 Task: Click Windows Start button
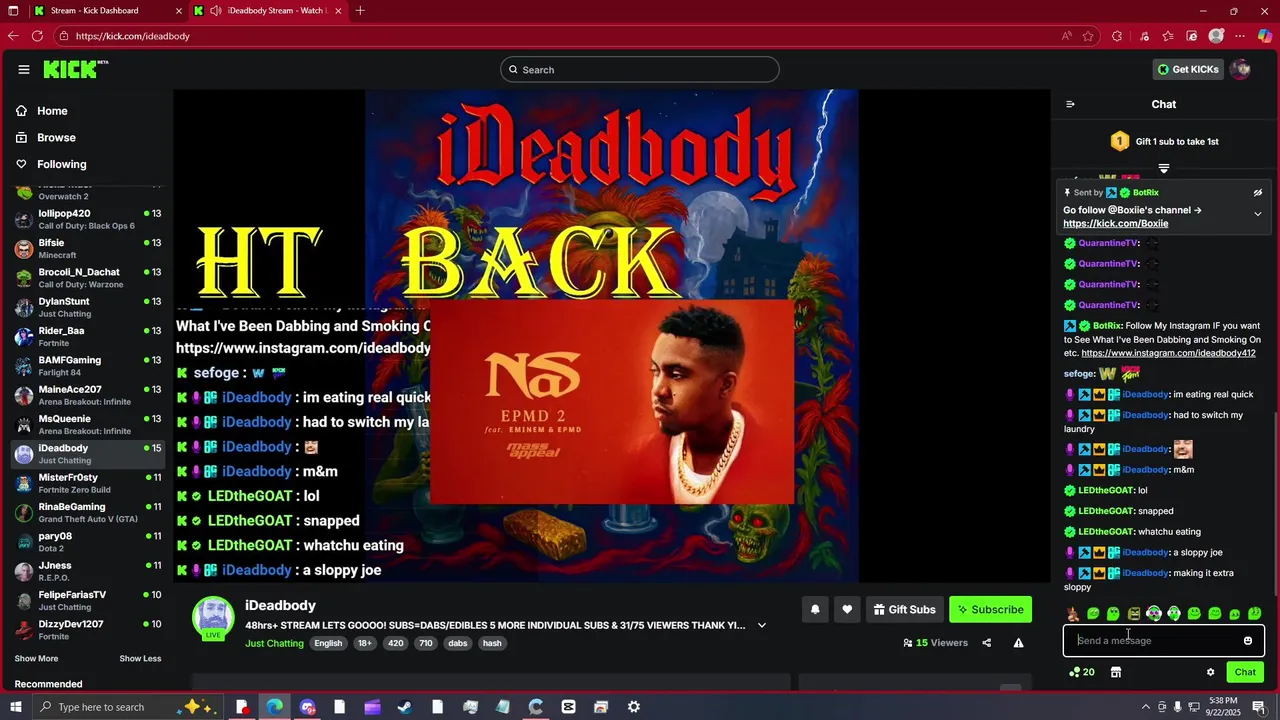point(15,707)
